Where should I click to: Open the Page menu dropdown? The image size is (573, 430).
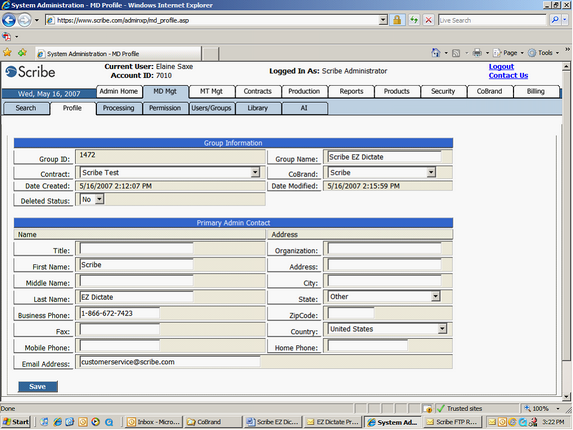(x=508, y=53)
